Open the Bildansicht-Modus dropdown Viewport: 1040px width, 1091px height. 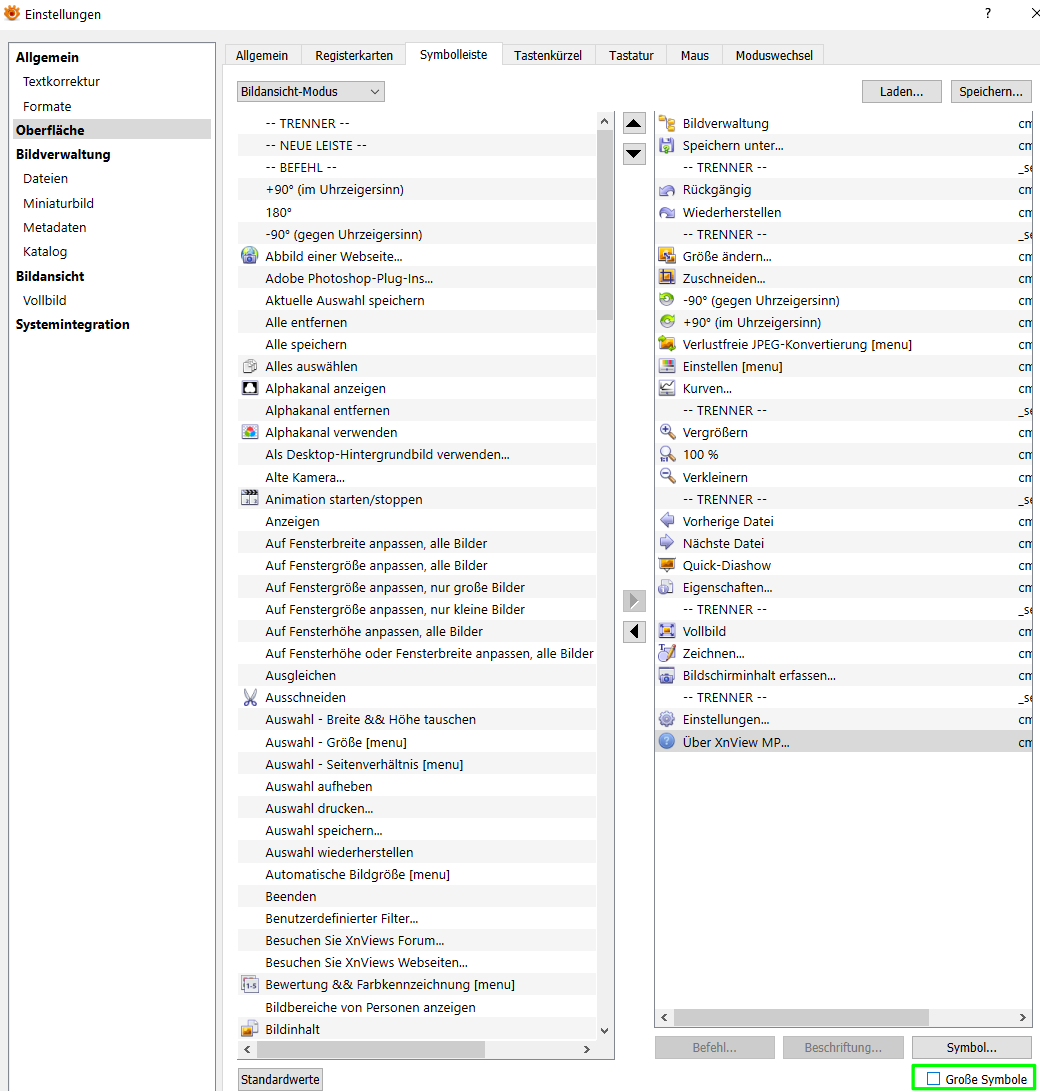(311, 92)
